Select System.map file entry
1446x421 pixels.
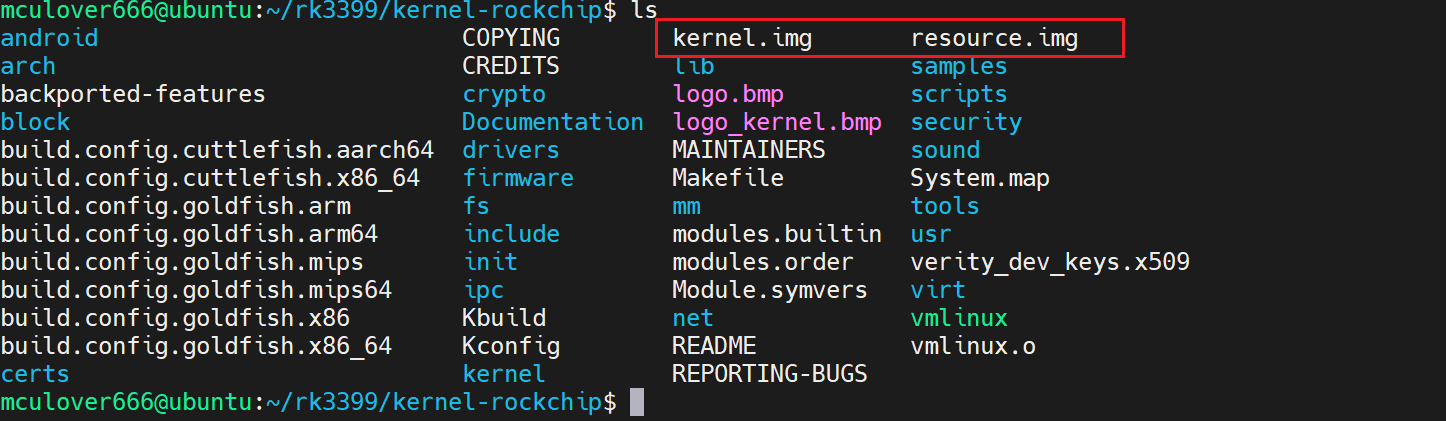980,179
